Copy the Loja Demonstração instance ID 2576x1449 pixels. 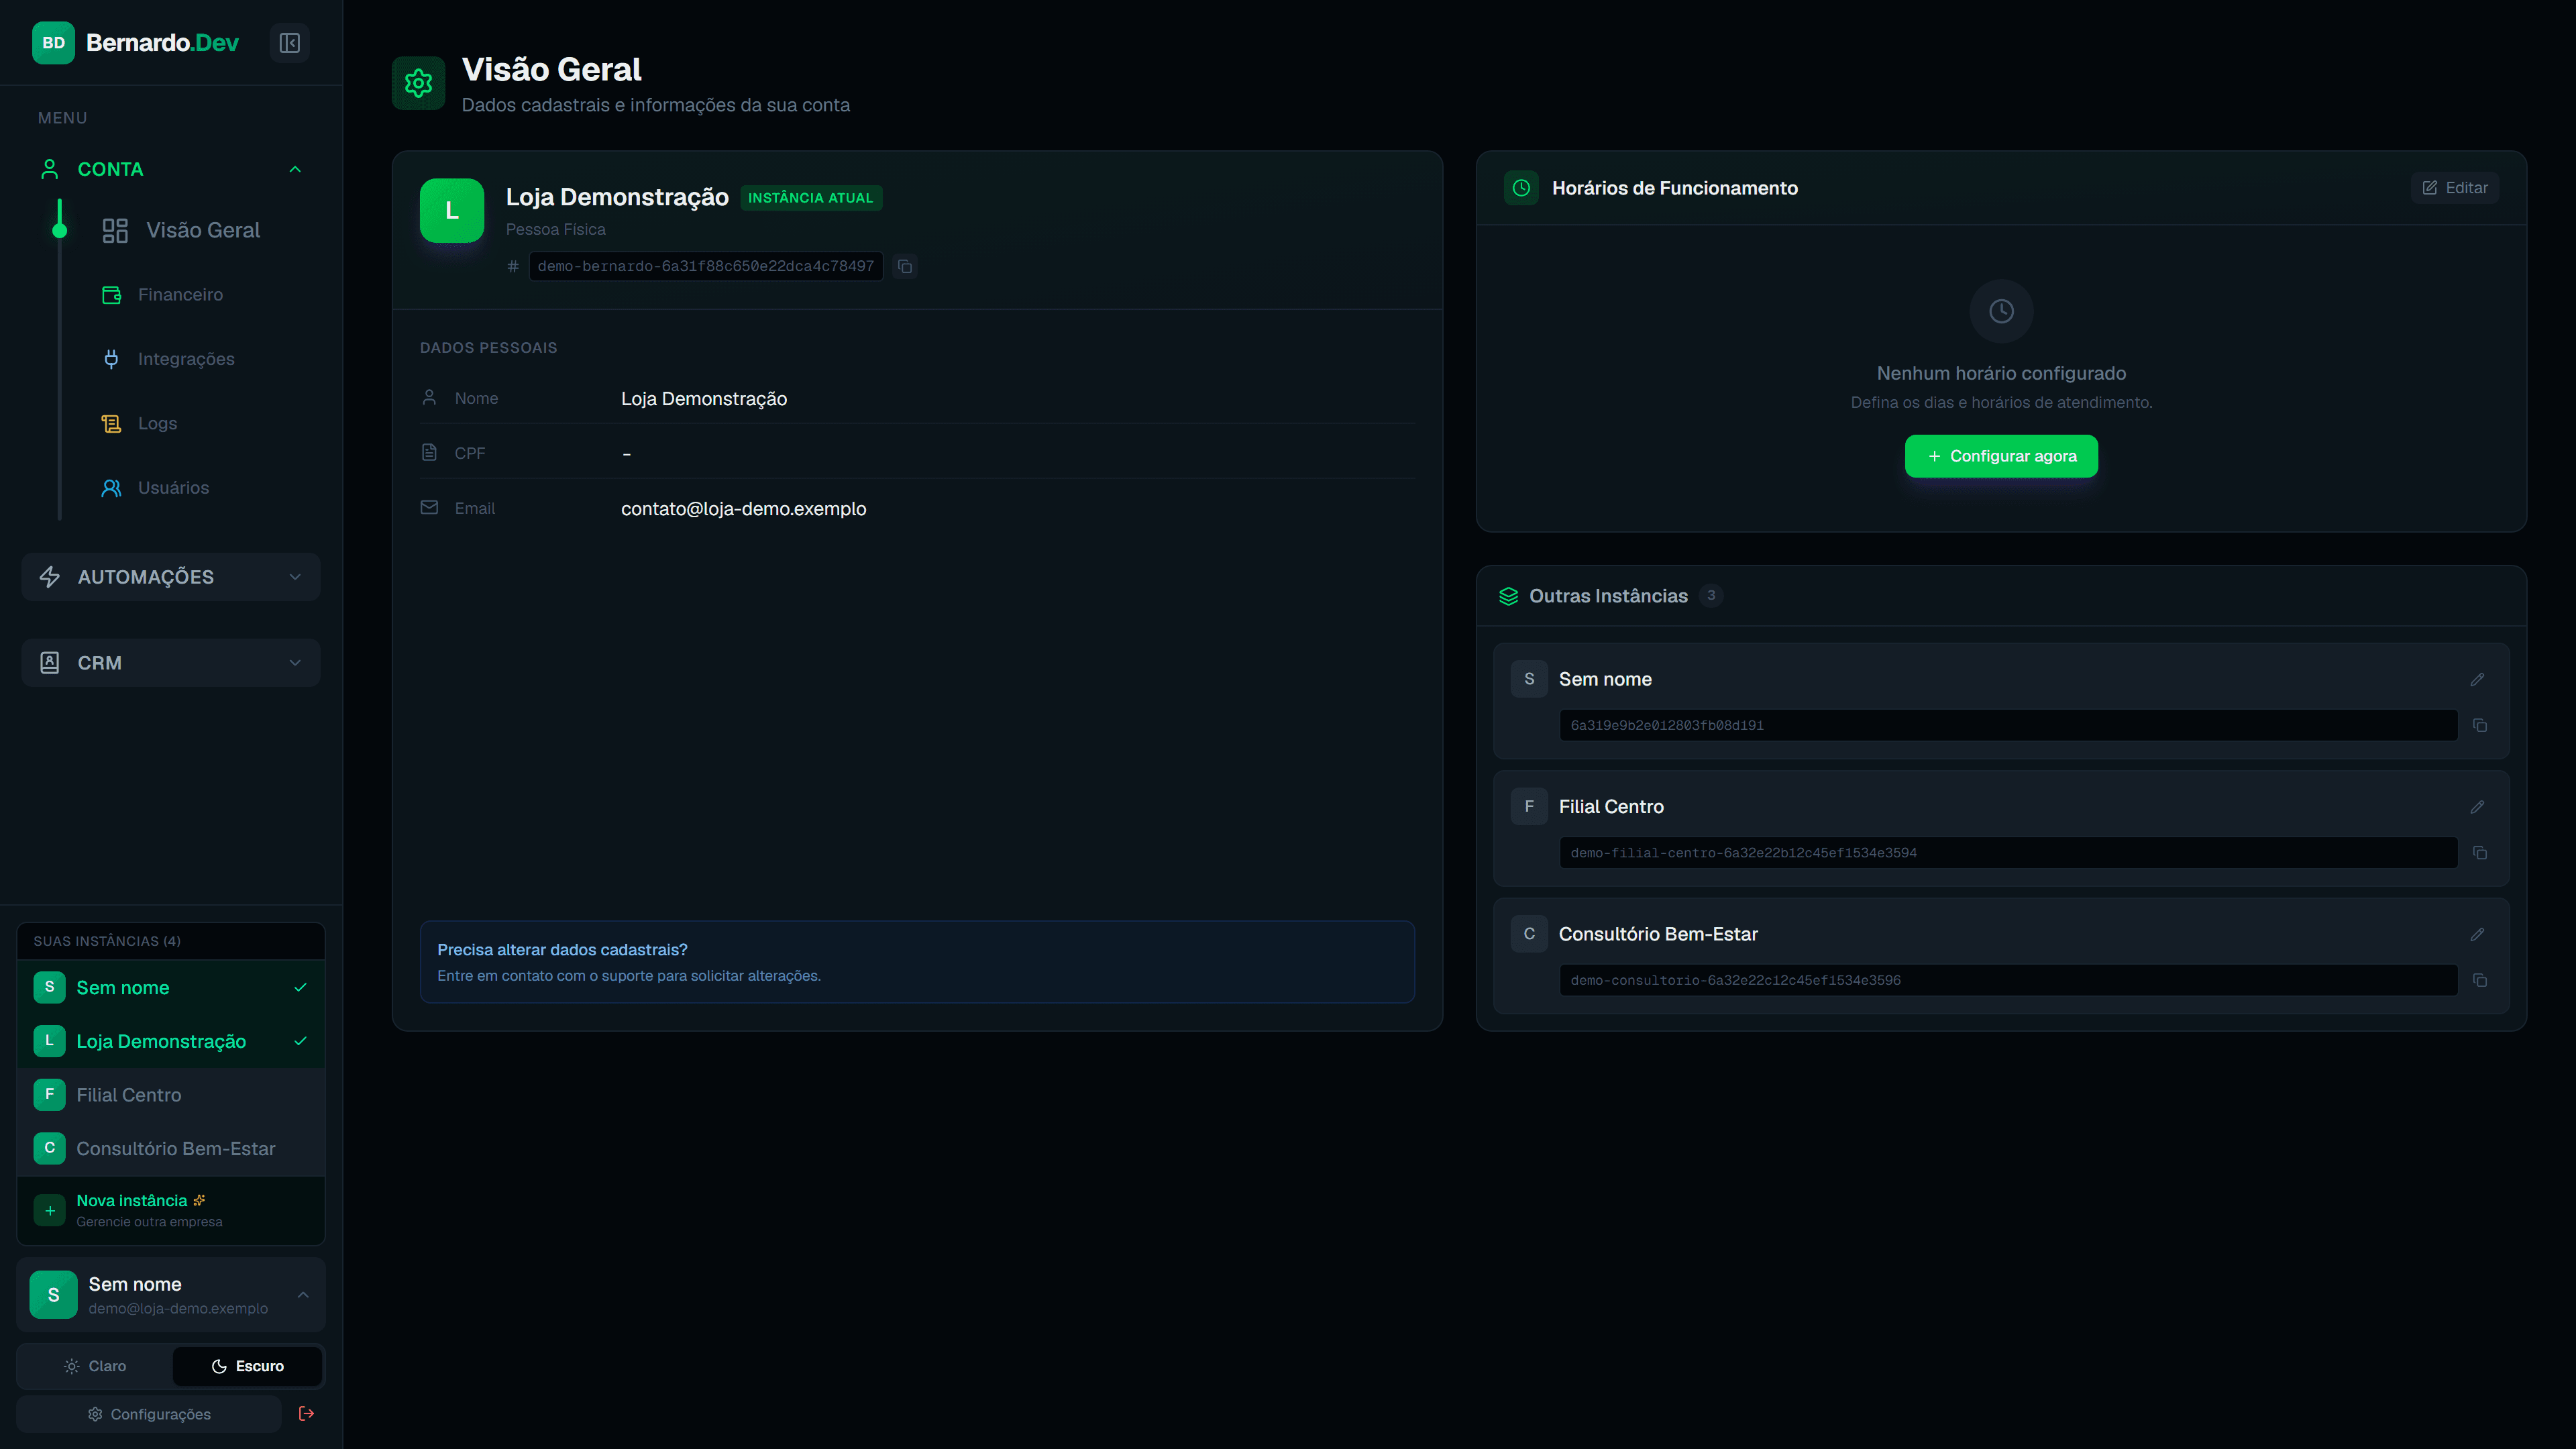tap(905, 266)
